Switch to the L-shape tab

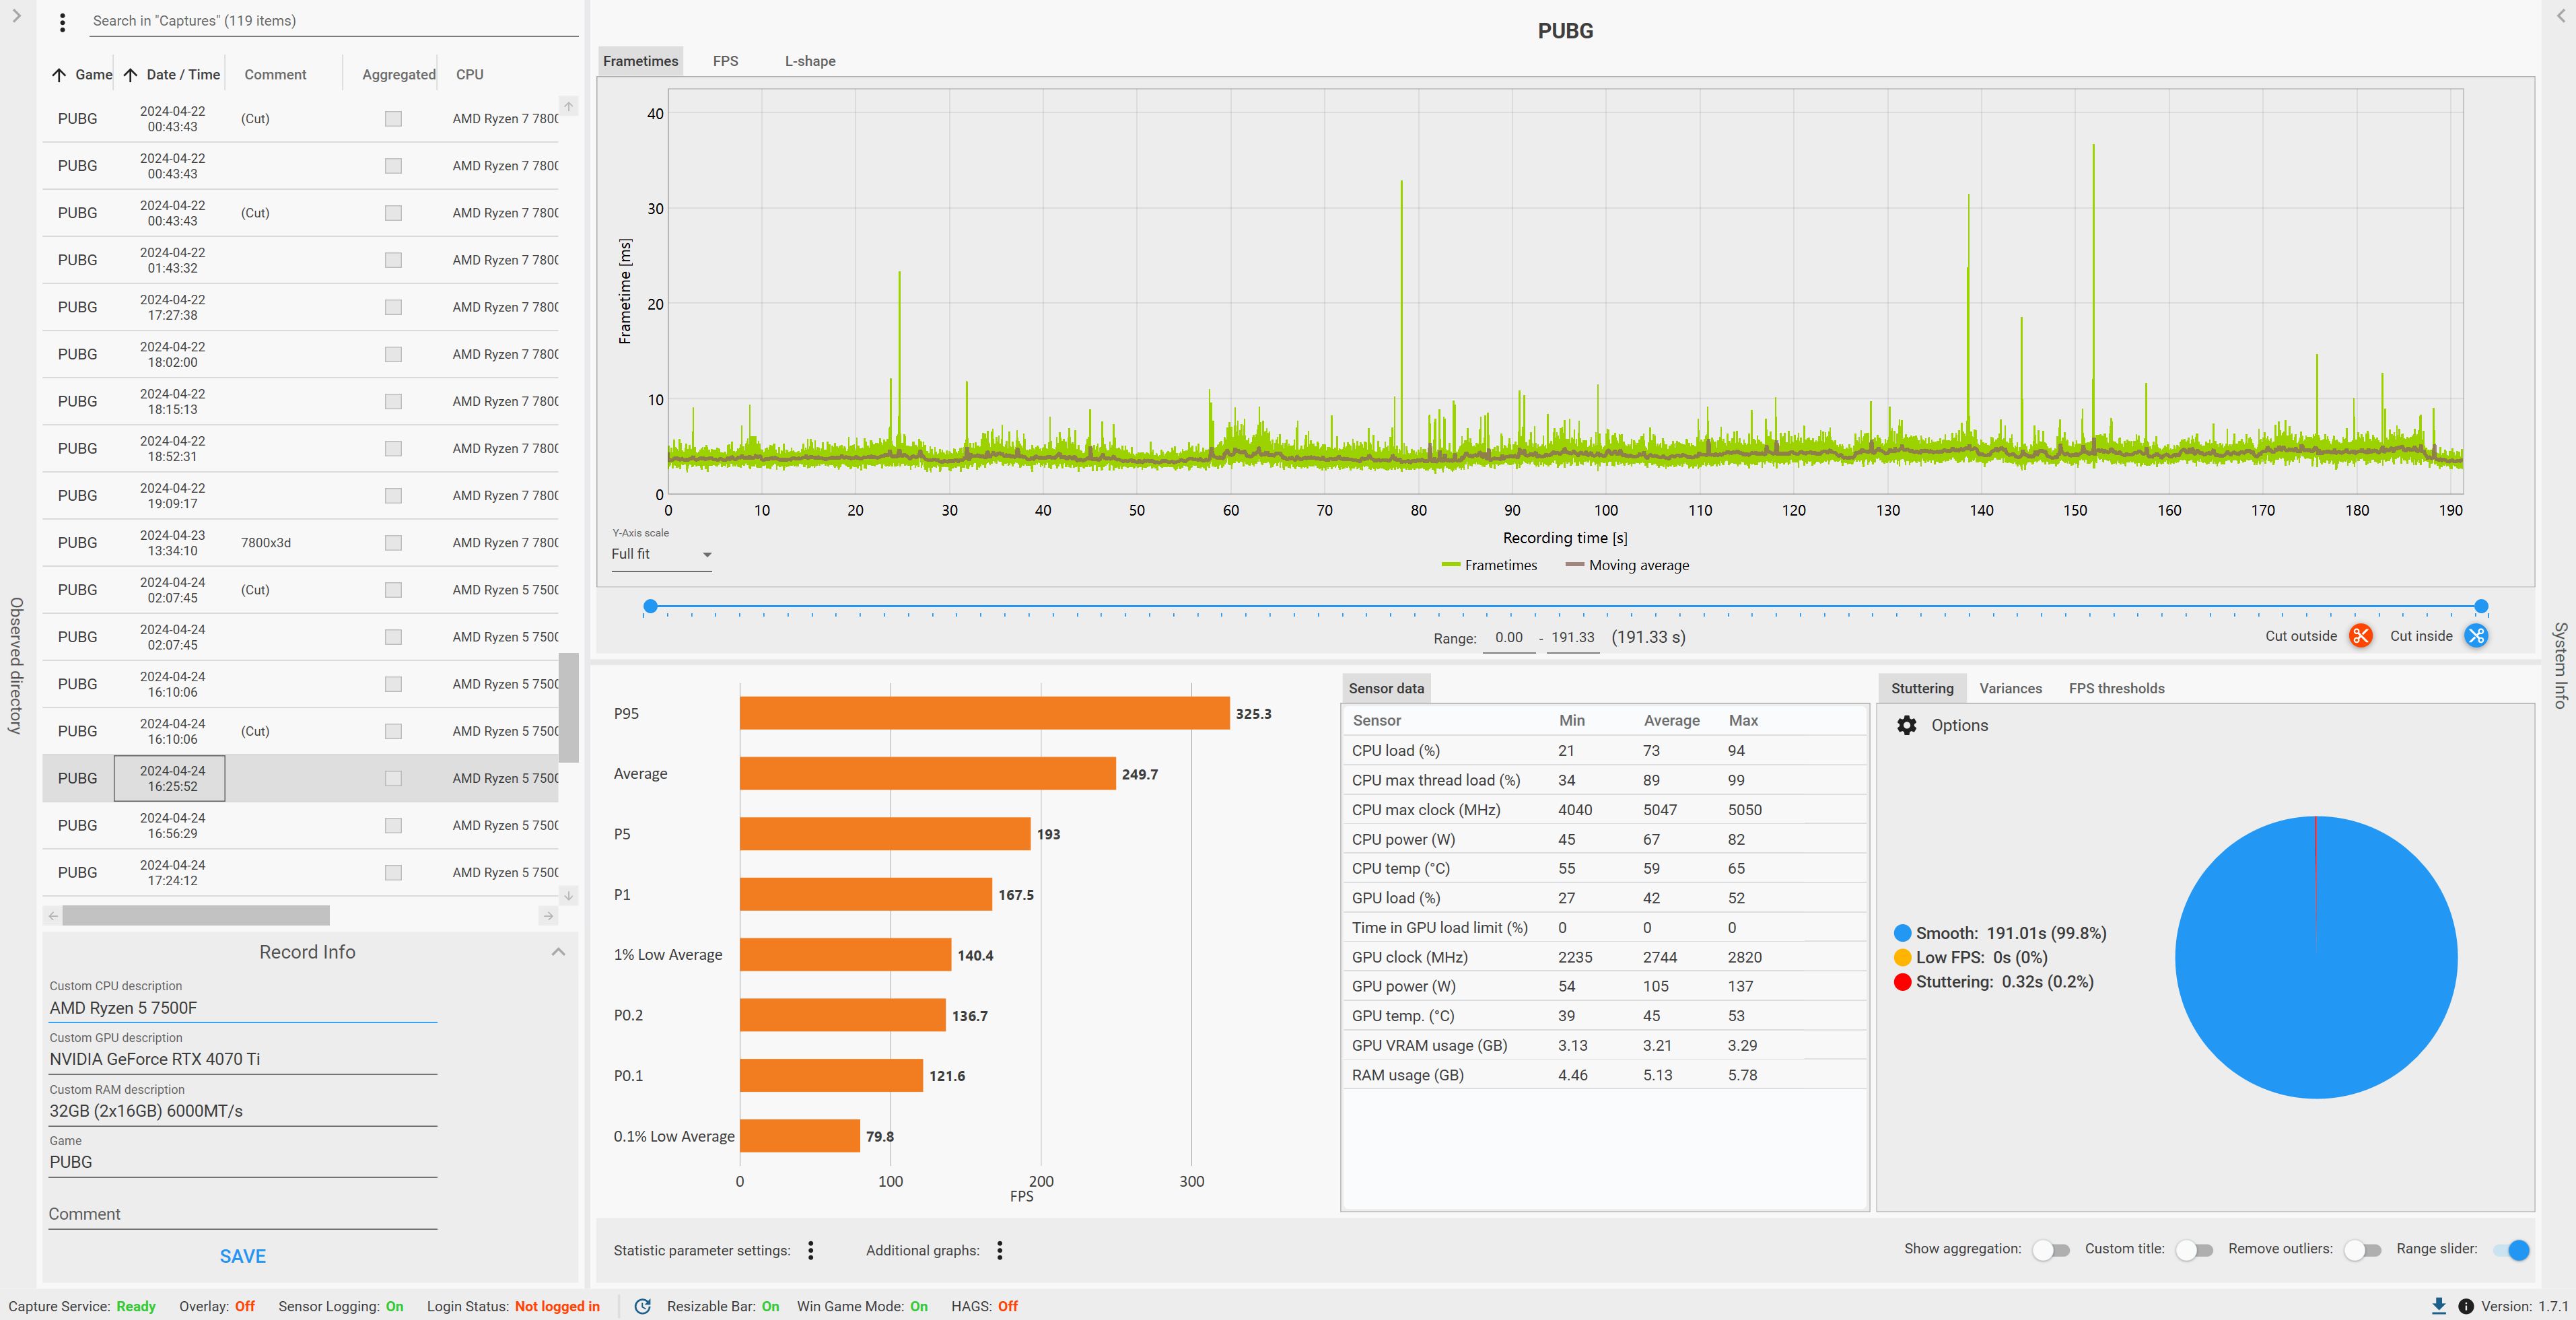click(x=810, y=61)
